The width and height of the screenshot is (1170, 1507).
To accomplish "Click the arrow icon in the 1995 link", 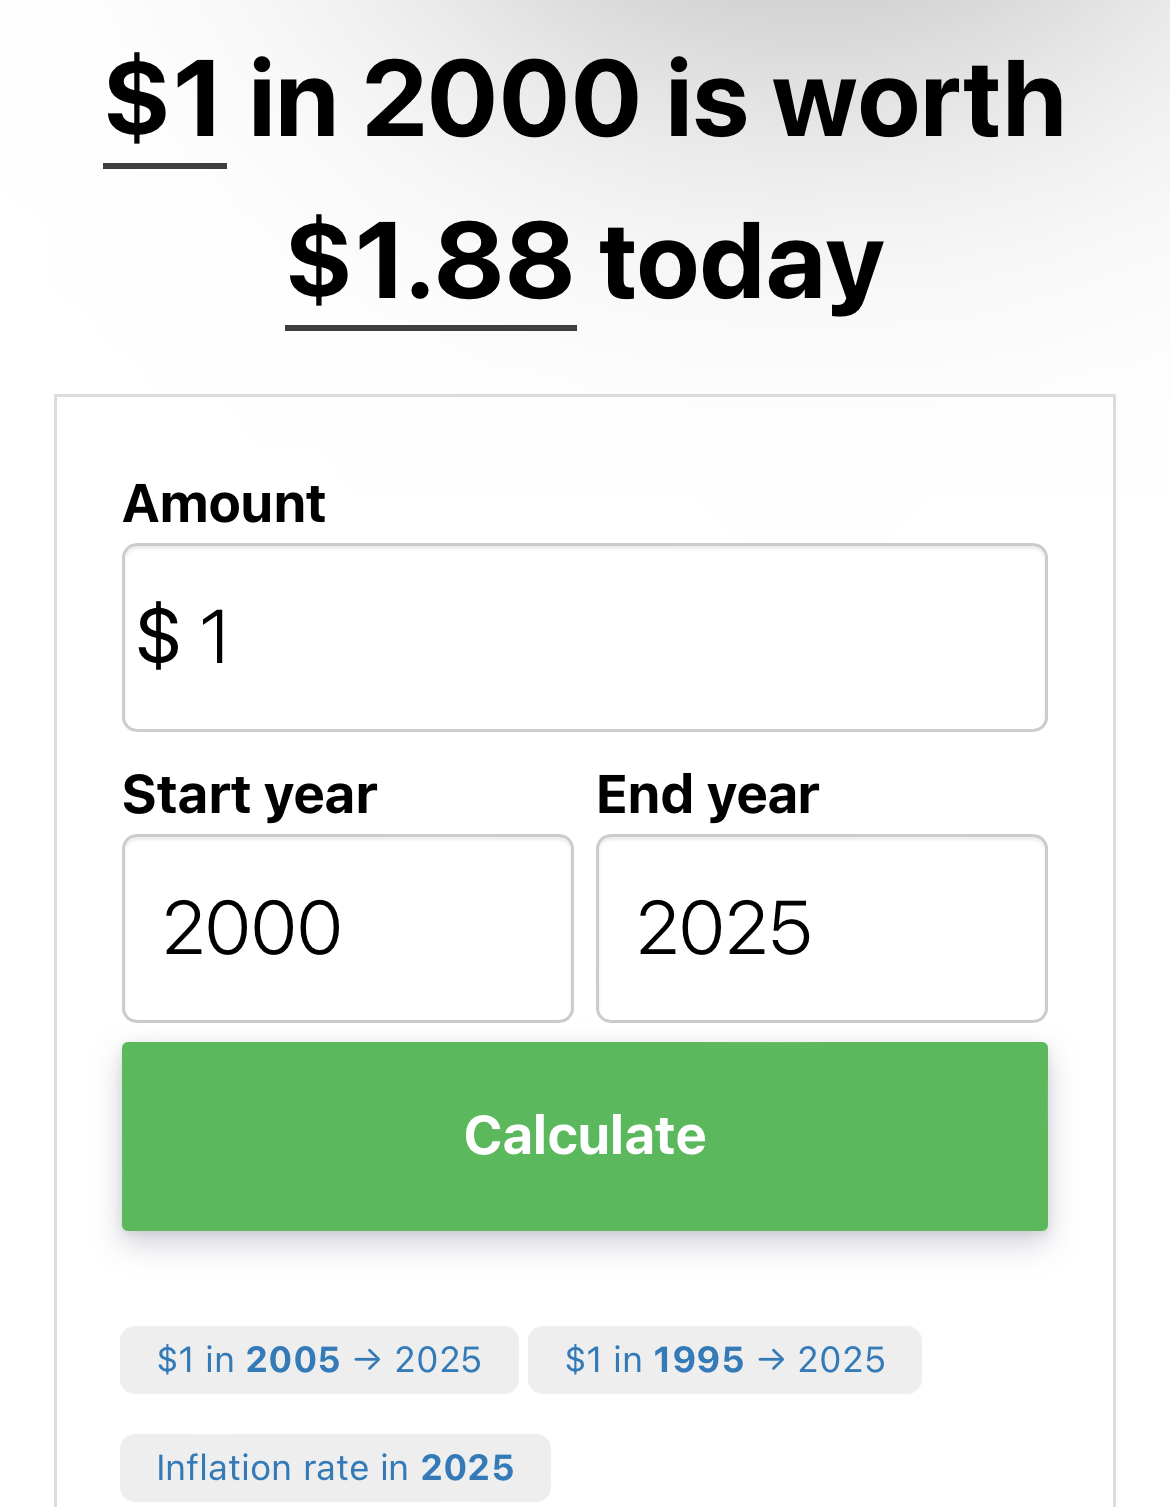I will tap(771, 1360).
